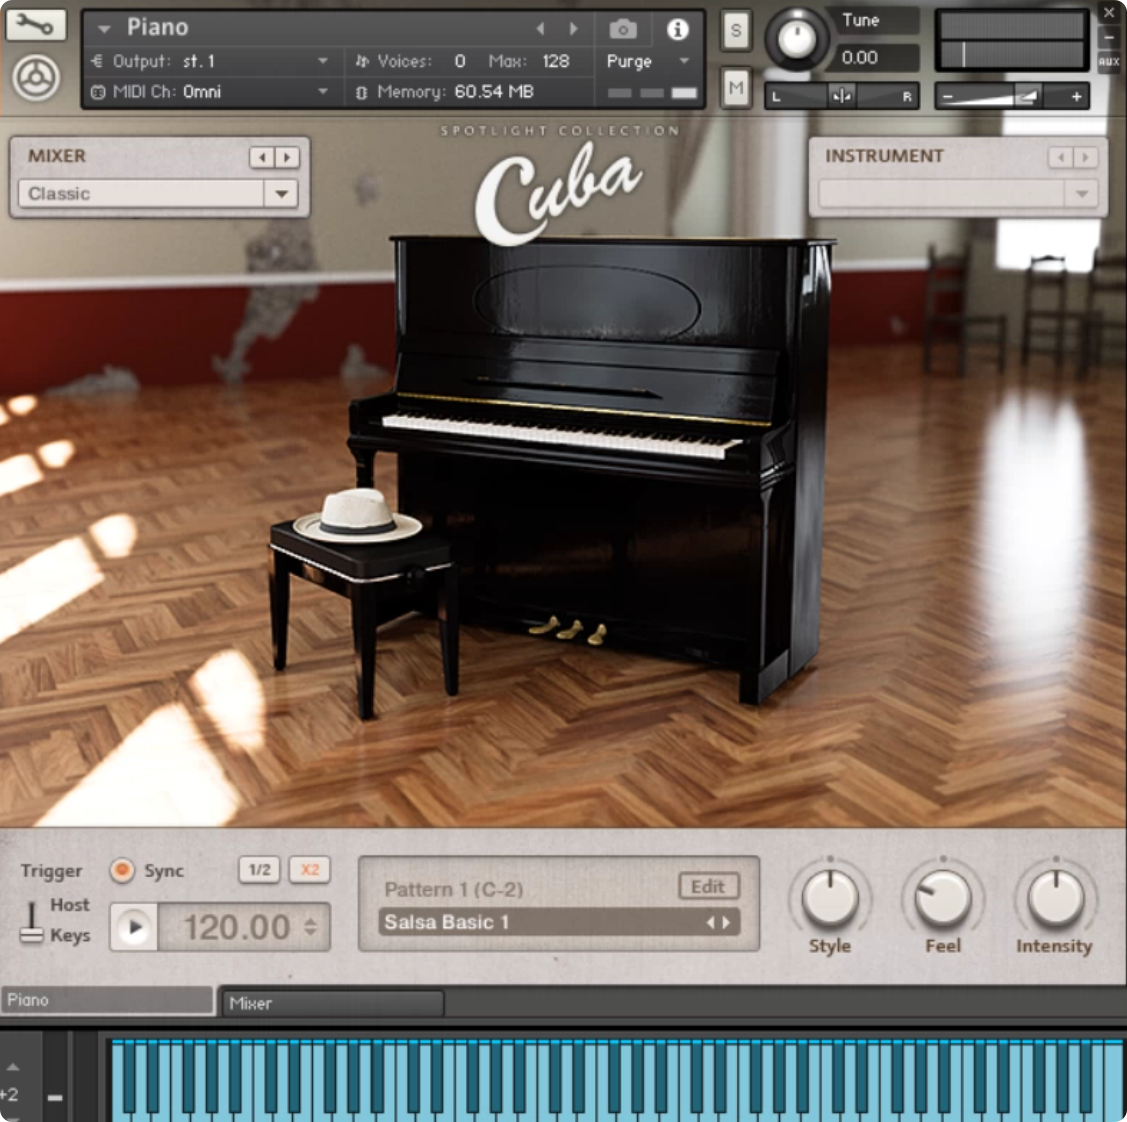Show instrument info with the i icon

tap(677, 29)
